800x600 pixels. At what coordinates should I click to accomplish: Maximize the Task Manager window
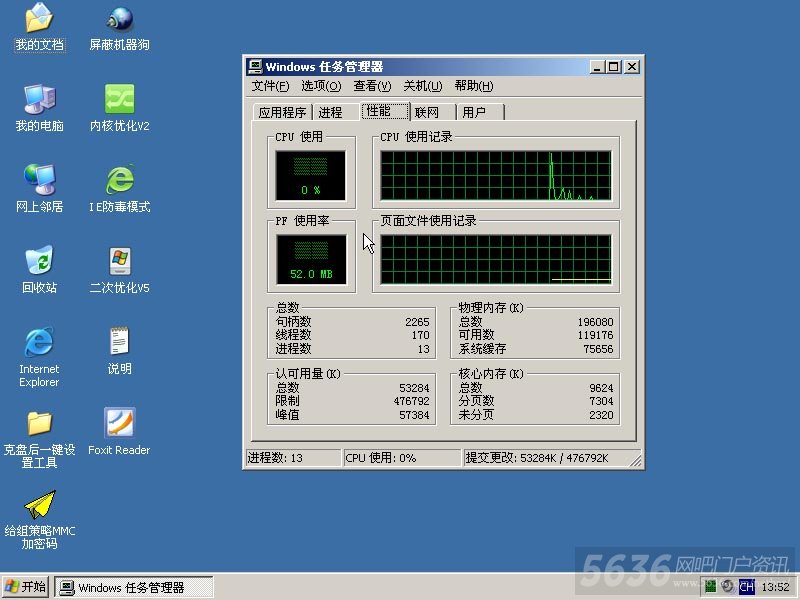pos(614,67)
